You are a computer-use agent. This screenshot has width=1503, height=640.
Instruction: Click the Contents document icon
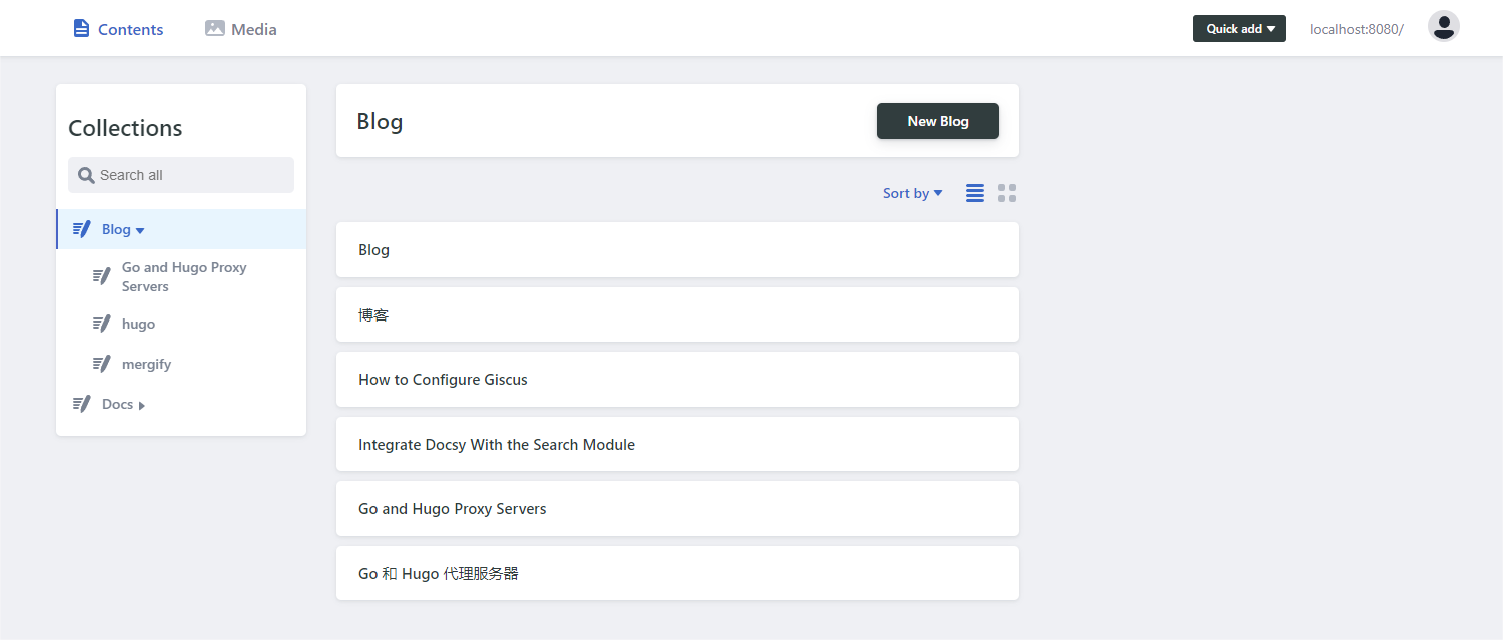pos(82,28)
